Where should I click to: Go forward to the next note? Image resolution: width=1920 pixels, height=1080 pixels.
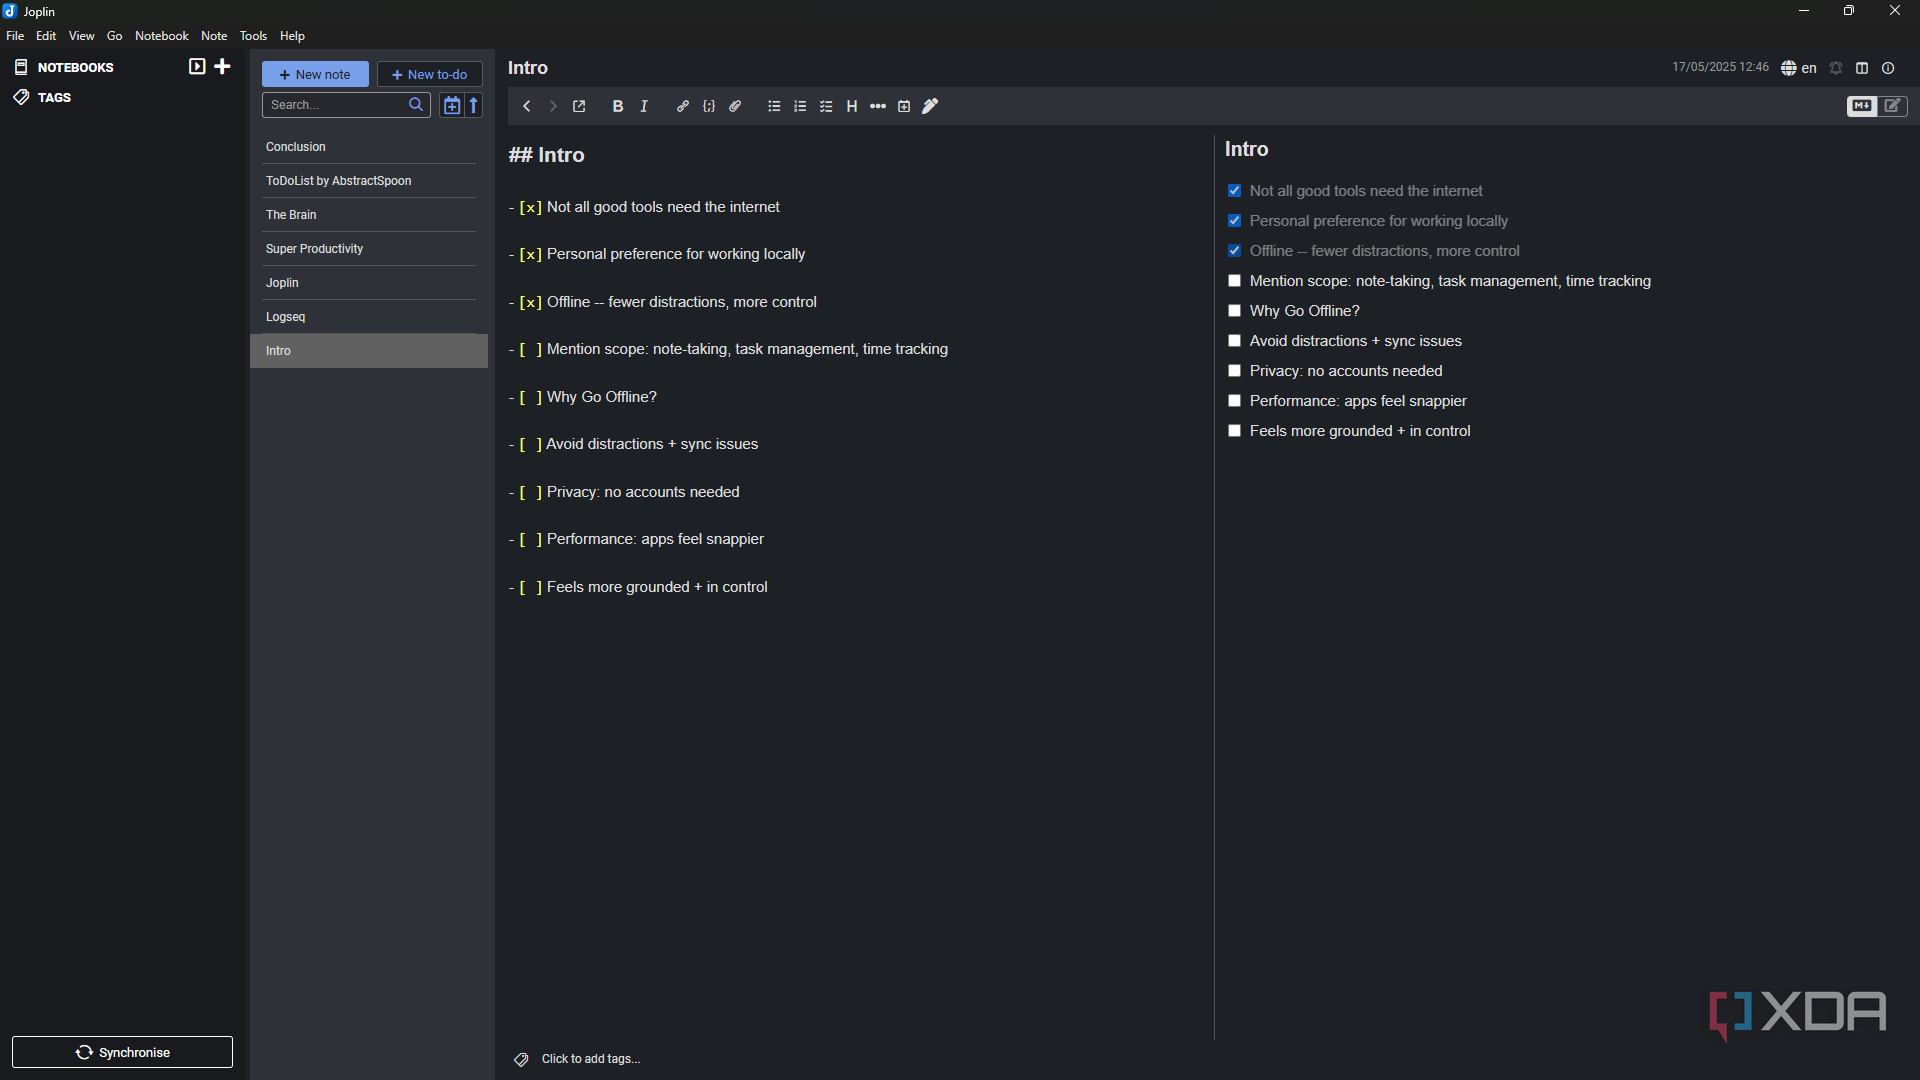tap(553, 107)
